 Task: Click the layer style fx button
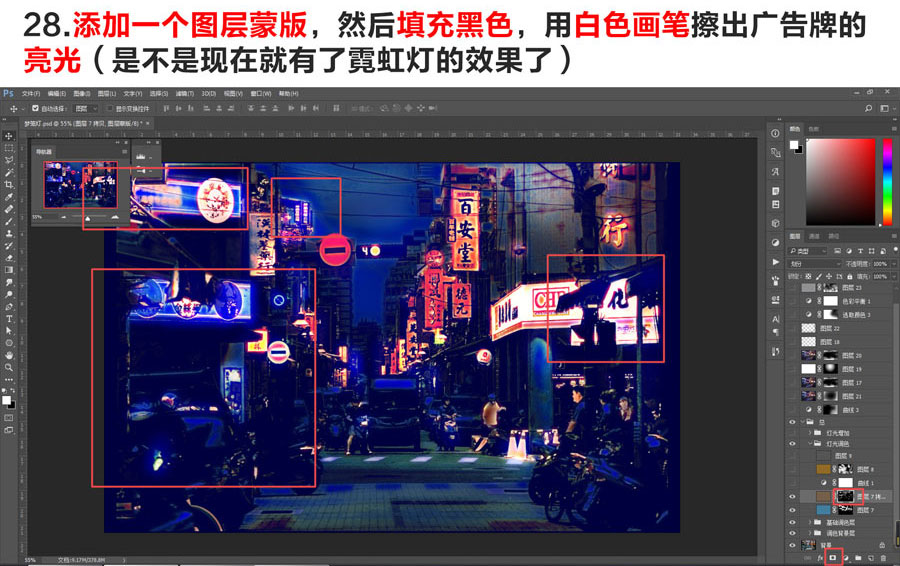820,557
